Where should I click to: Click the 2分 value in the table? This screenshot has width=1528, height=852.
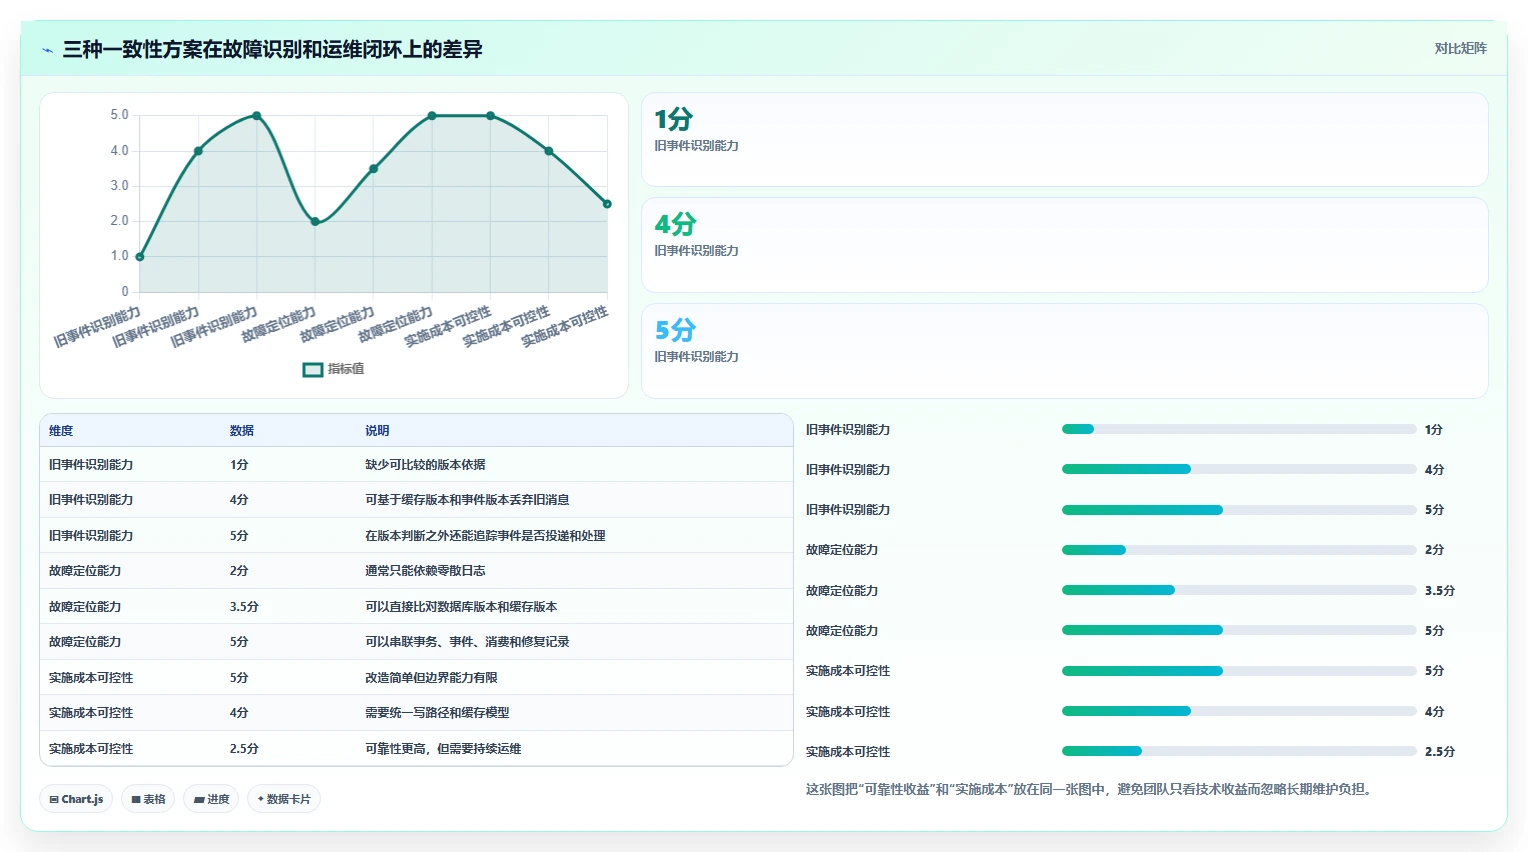(x=239, y=571)
